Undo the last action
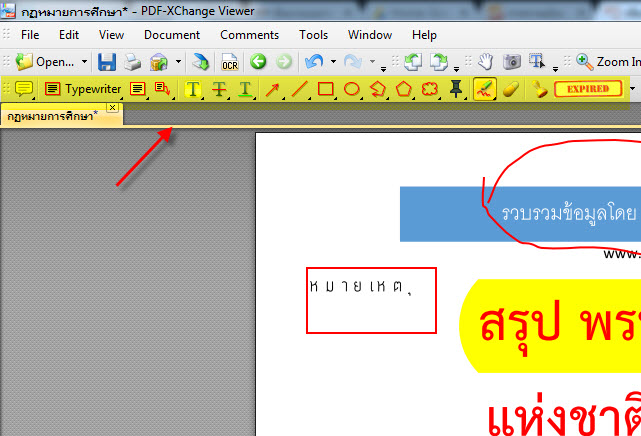Image resolution: width=641 pixels, height=436 pixels. click(314, 62)
